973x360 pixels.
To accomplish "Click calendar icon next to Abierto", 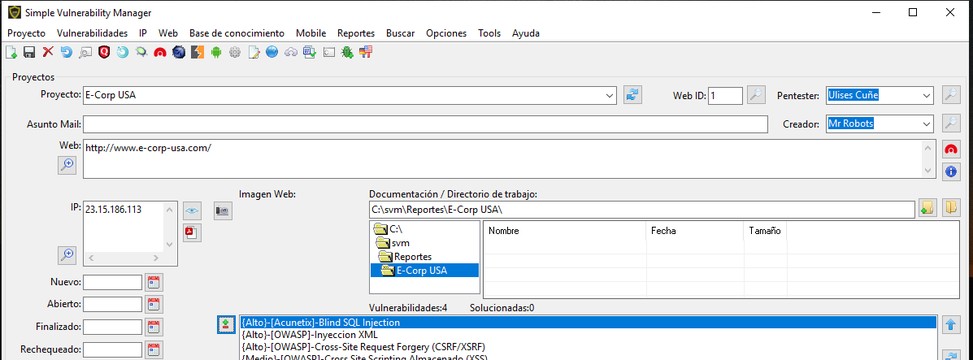I will [x=155, y=305].
